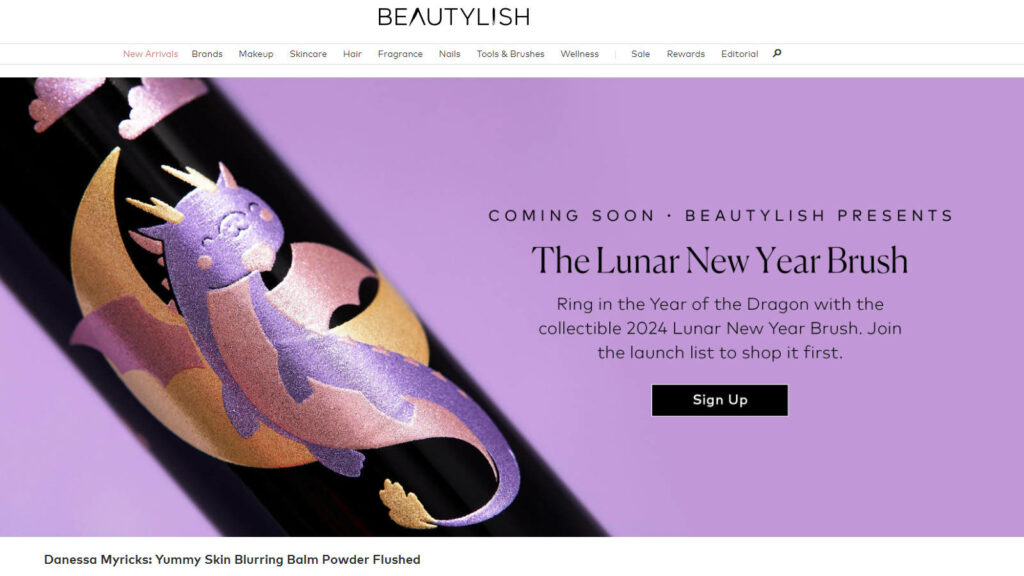Select the Skincare navigation item
The image size is (1024, 576).
308,54
